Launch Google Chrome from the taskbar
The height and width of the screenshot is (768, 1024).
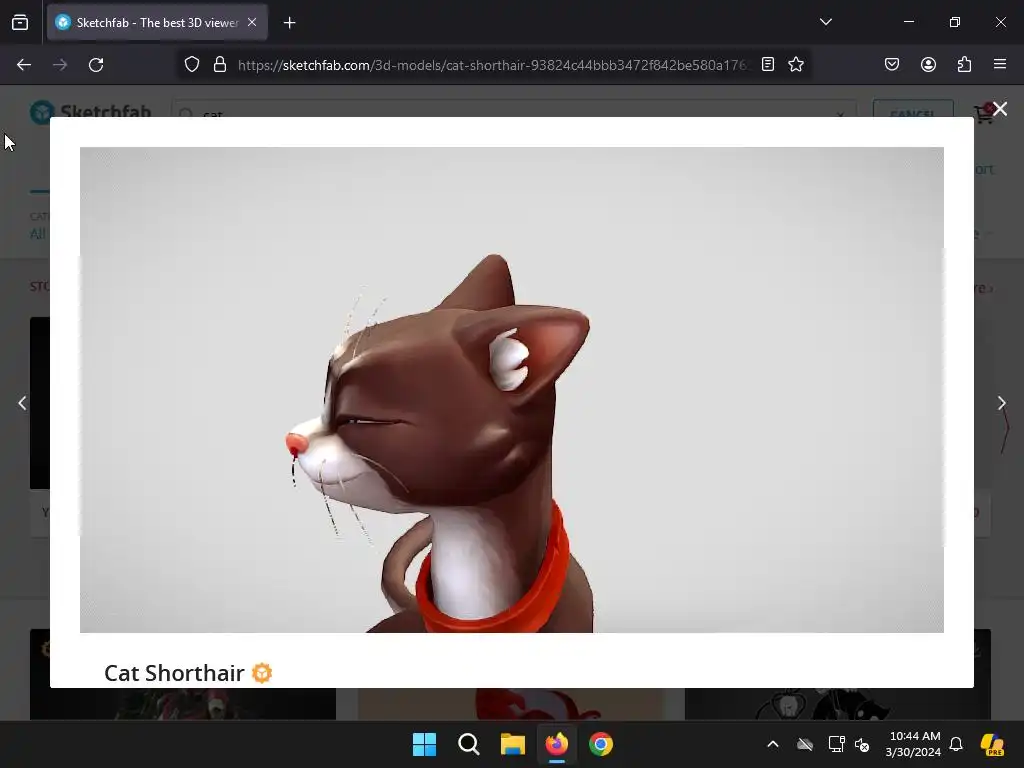click(601, 744)
